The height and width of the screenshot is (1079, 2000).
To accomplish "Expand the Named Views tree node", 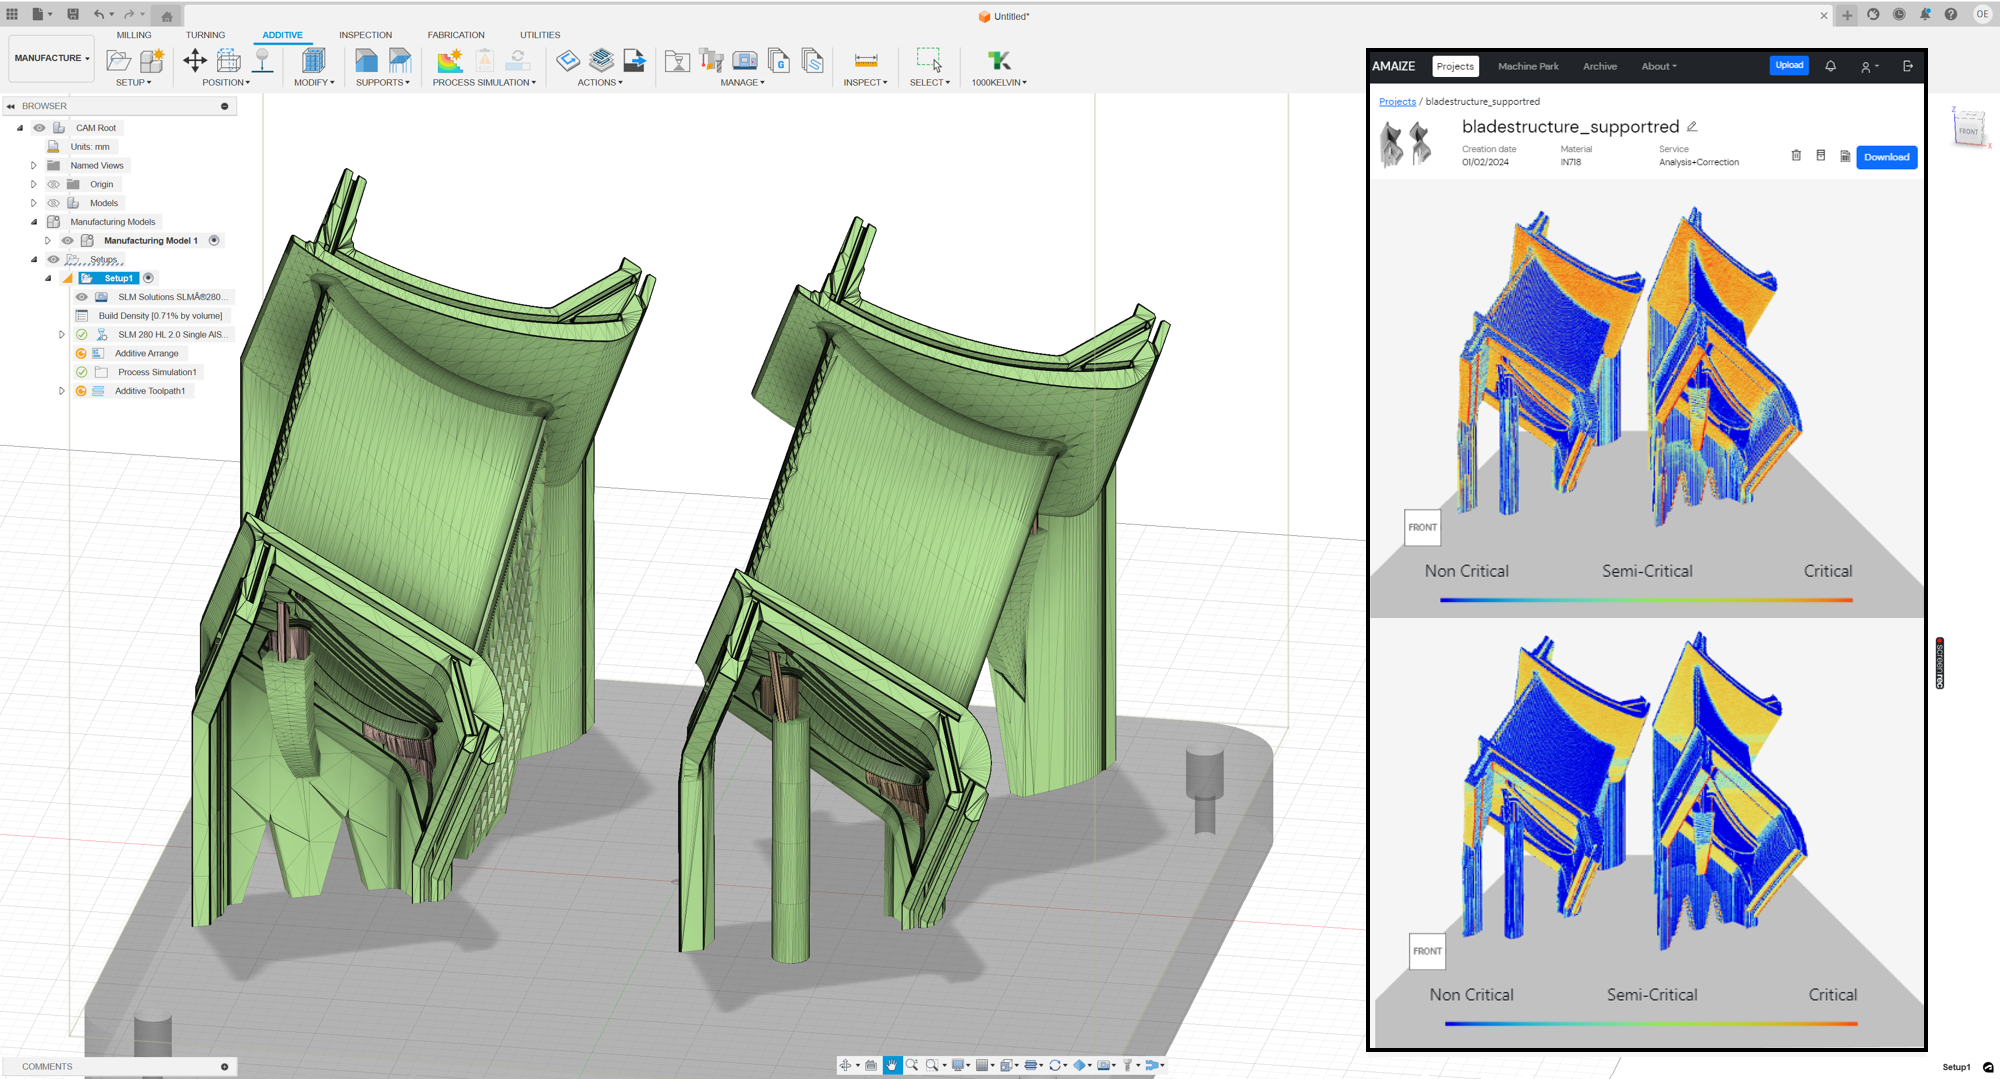I will 33,166.
